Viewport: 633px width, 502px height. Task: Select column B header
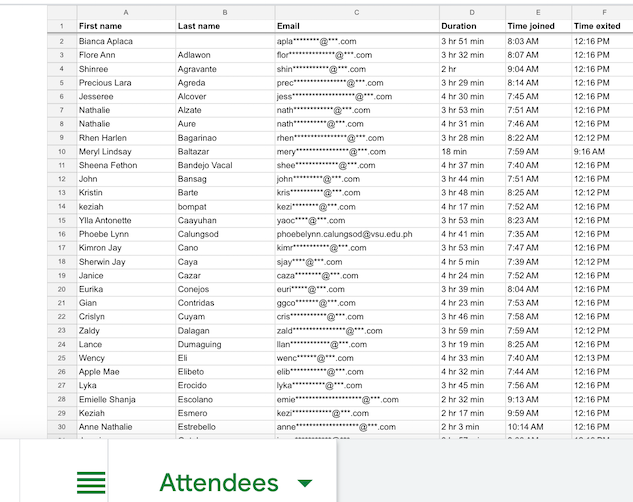point(224,11)
